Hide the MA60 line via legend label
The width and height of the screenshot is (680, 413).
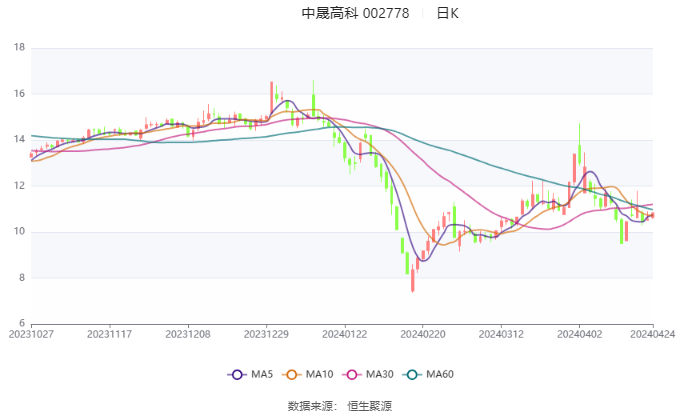(x=440, y=374)
